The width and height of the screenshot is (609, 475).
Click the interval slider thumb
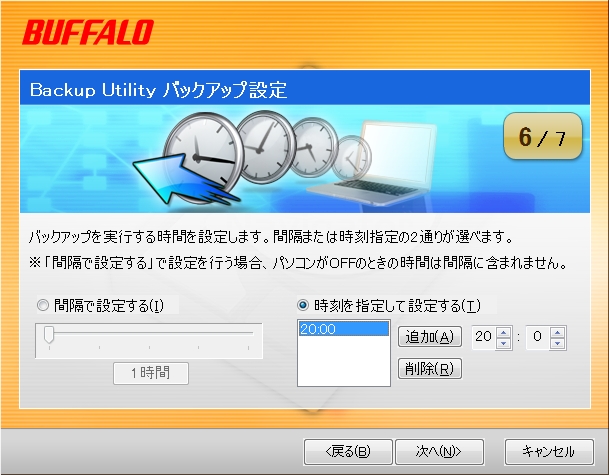(49, 335)
